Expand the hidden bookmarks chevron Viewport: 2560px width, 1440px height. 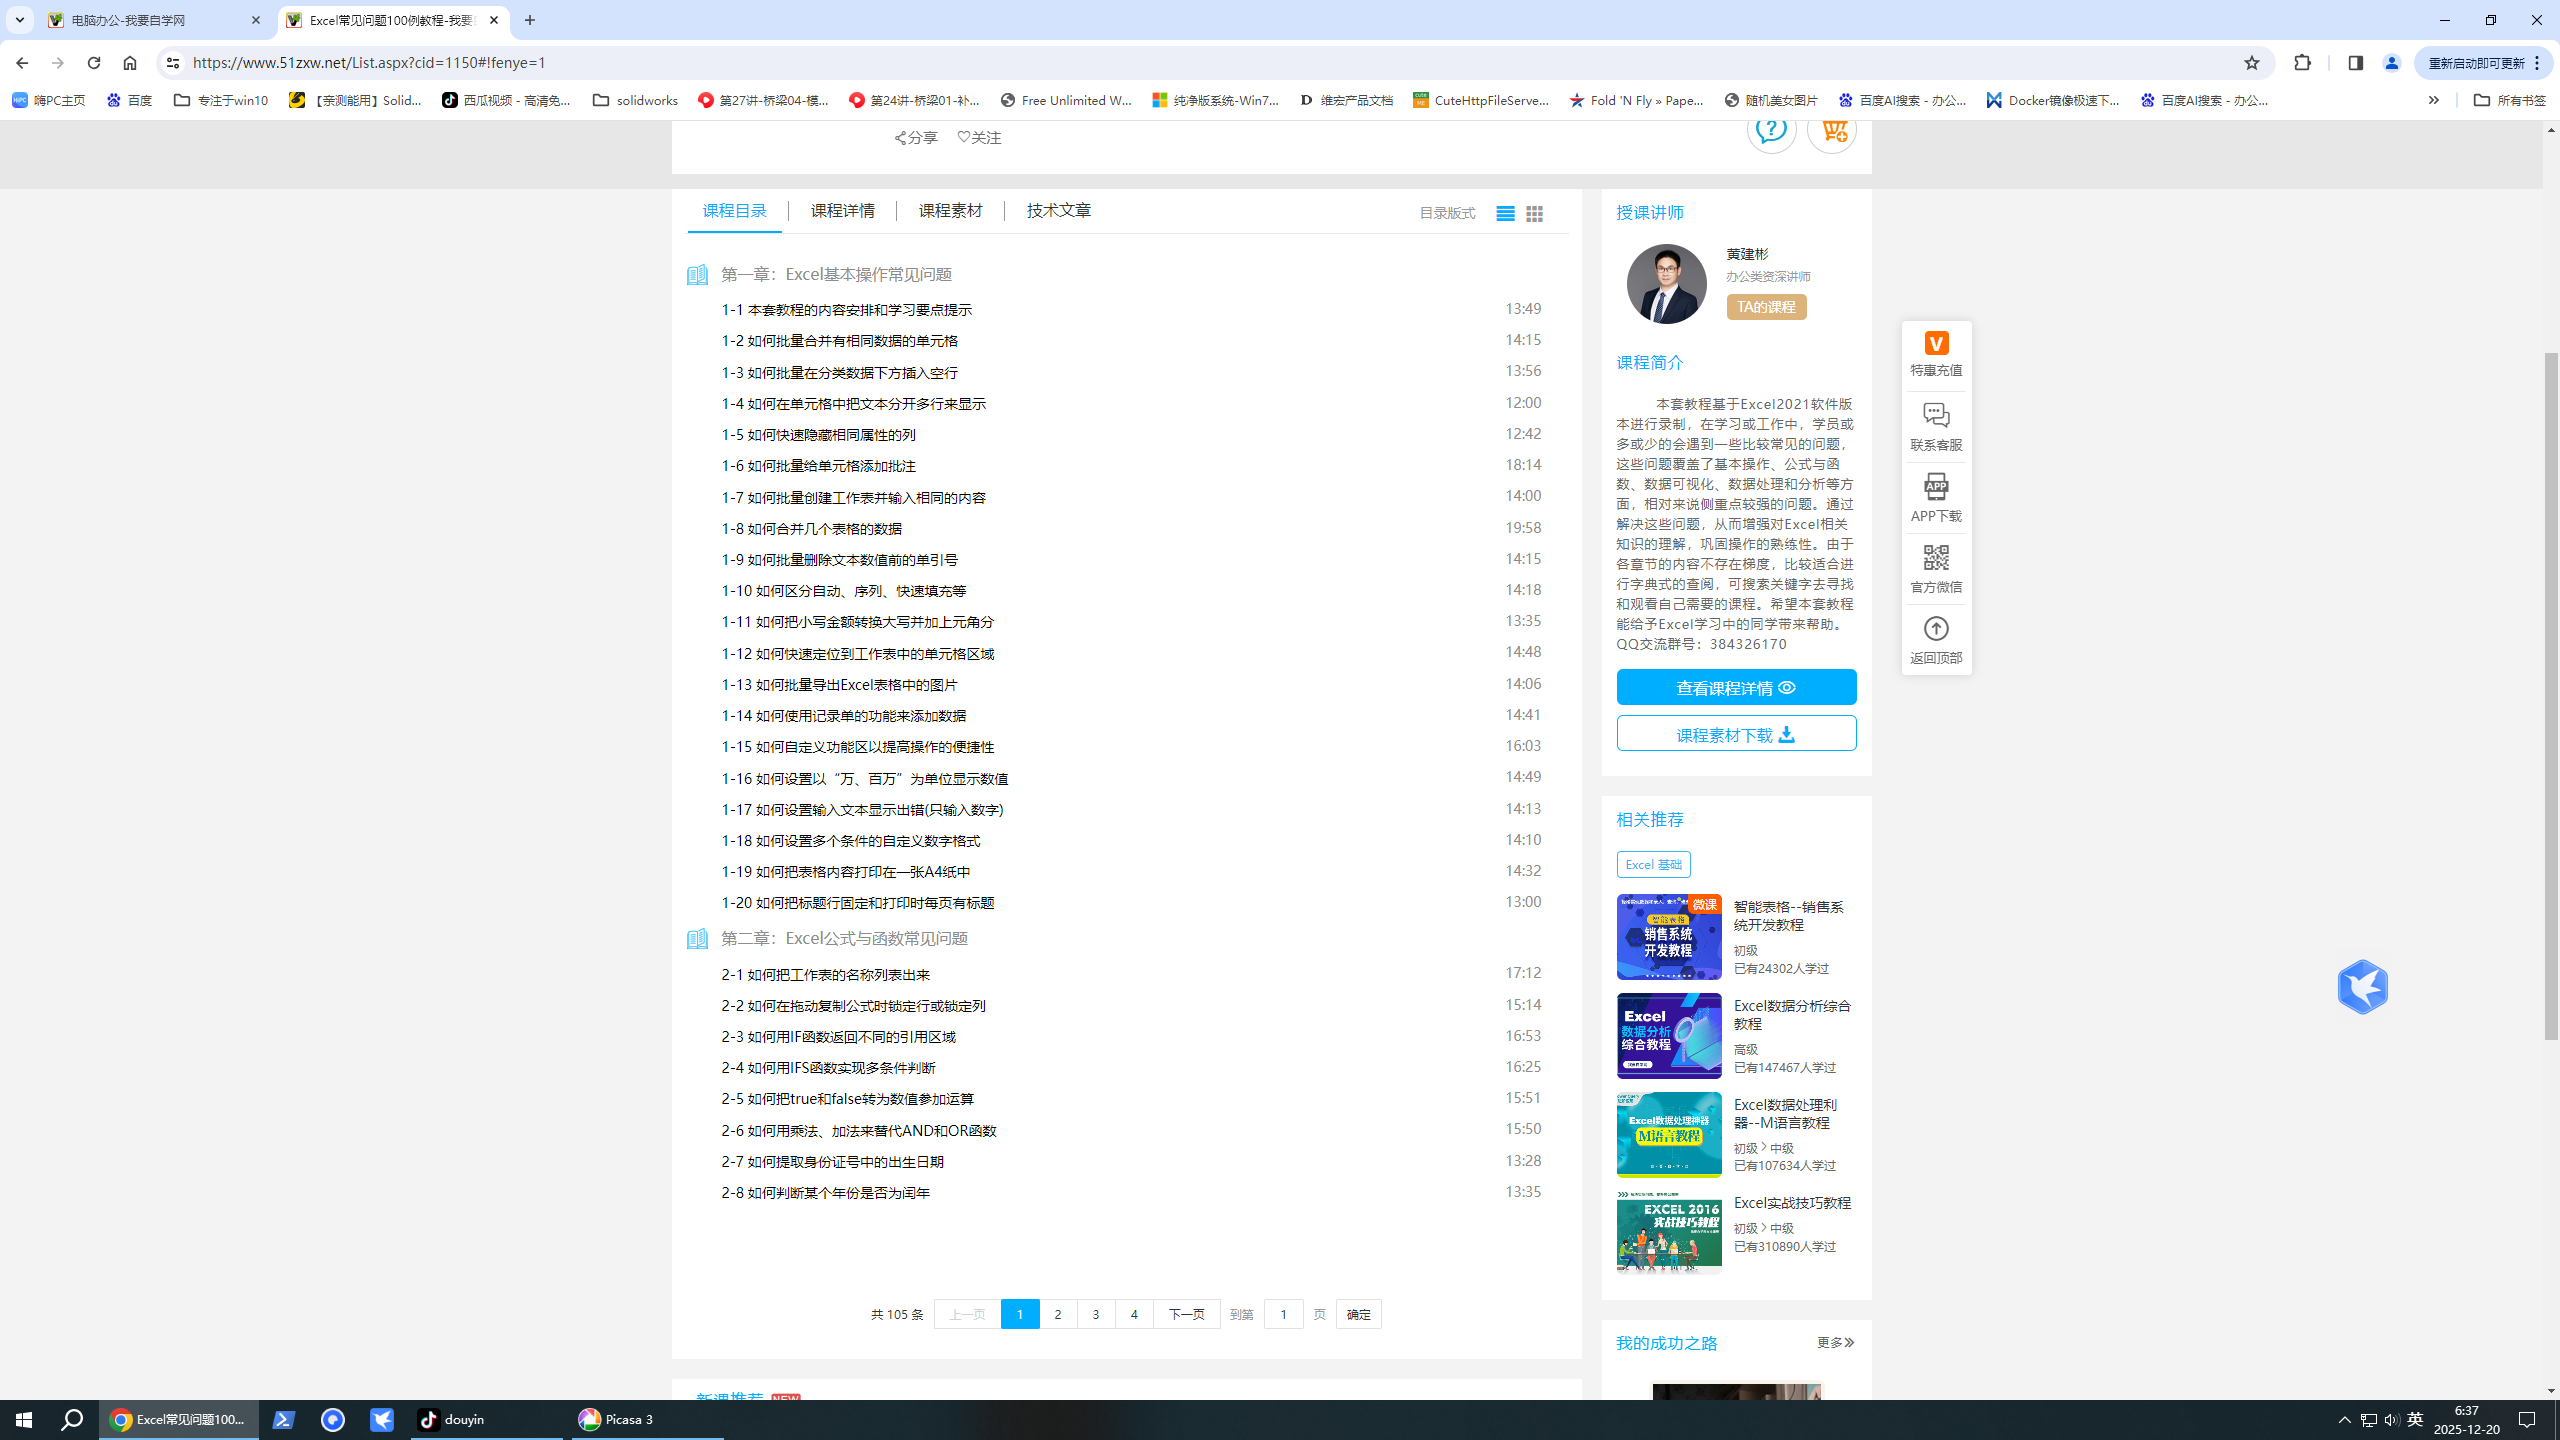[2433, 100]
